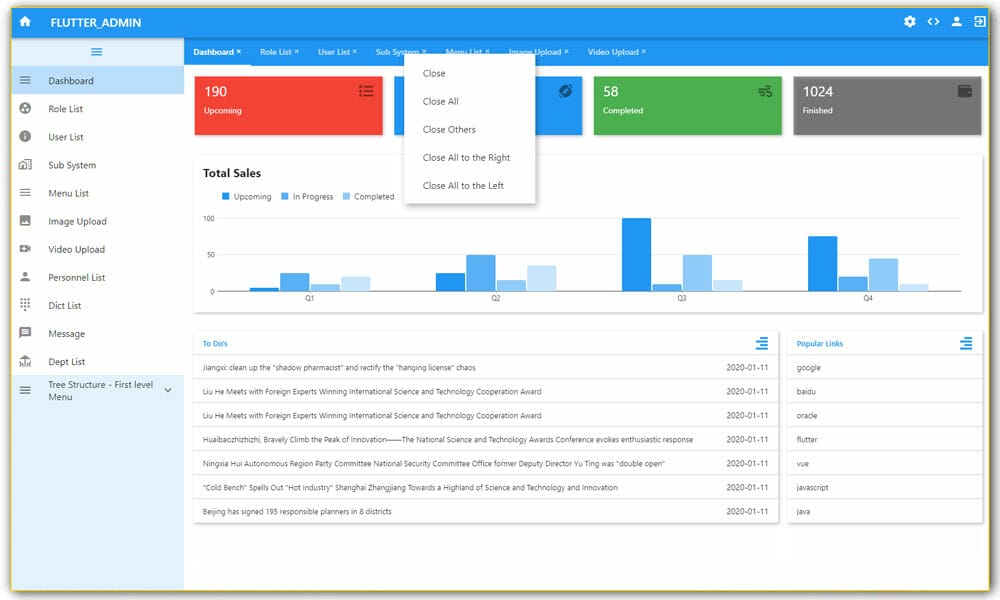Screen dimensions: 1000x600
Task: Open the Popular Links panel menu icon
Action: 965,343
